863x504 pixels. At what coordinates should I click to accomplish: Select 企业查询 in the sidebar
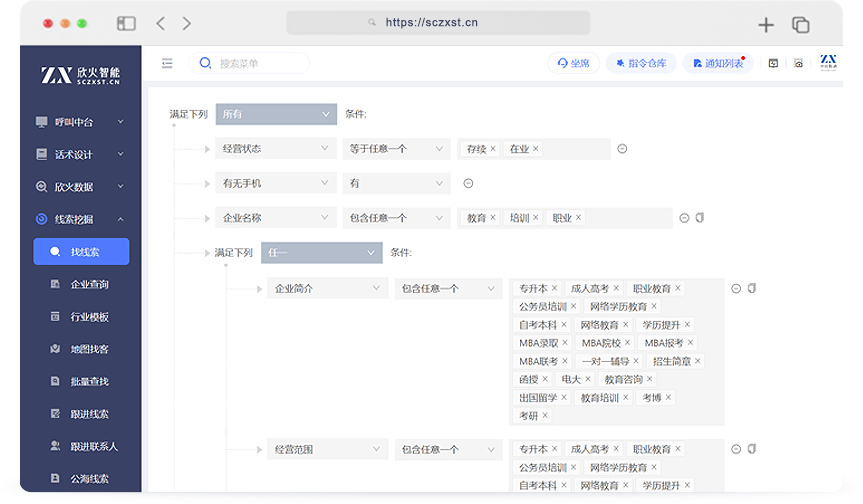89,284
